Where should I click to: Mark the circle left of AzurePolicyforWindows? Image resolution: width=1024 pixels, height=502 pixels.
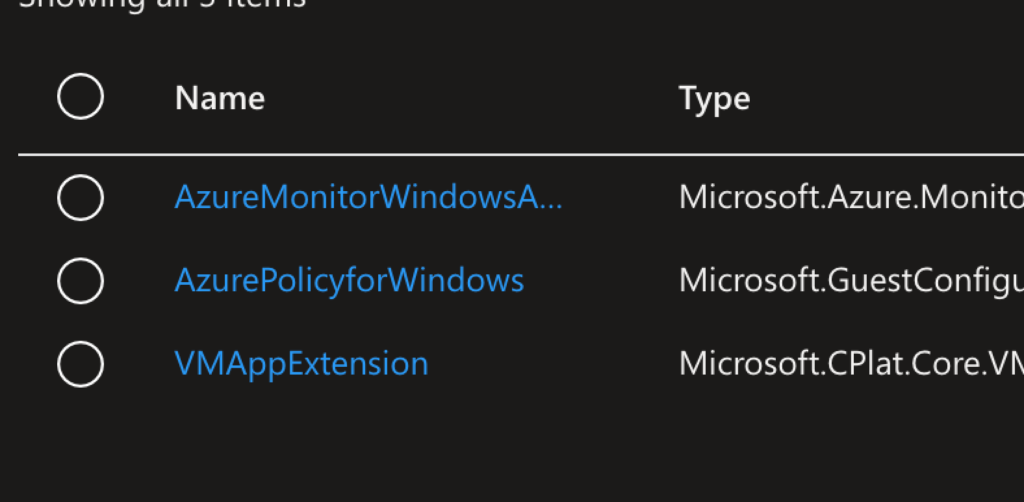(80, 280)
